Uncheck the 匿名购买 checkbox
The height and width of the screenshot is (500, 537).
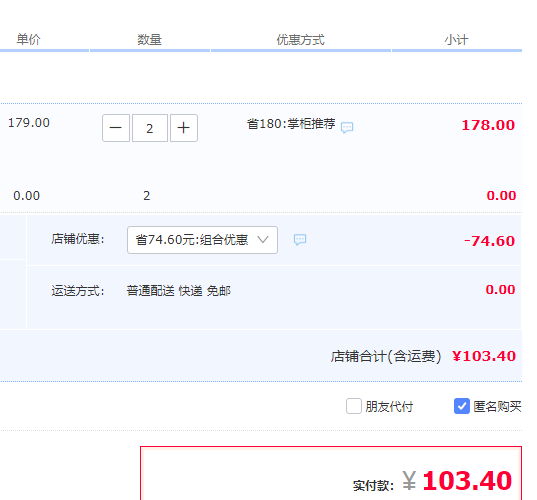pyautogui.click(x=462, y=406)
